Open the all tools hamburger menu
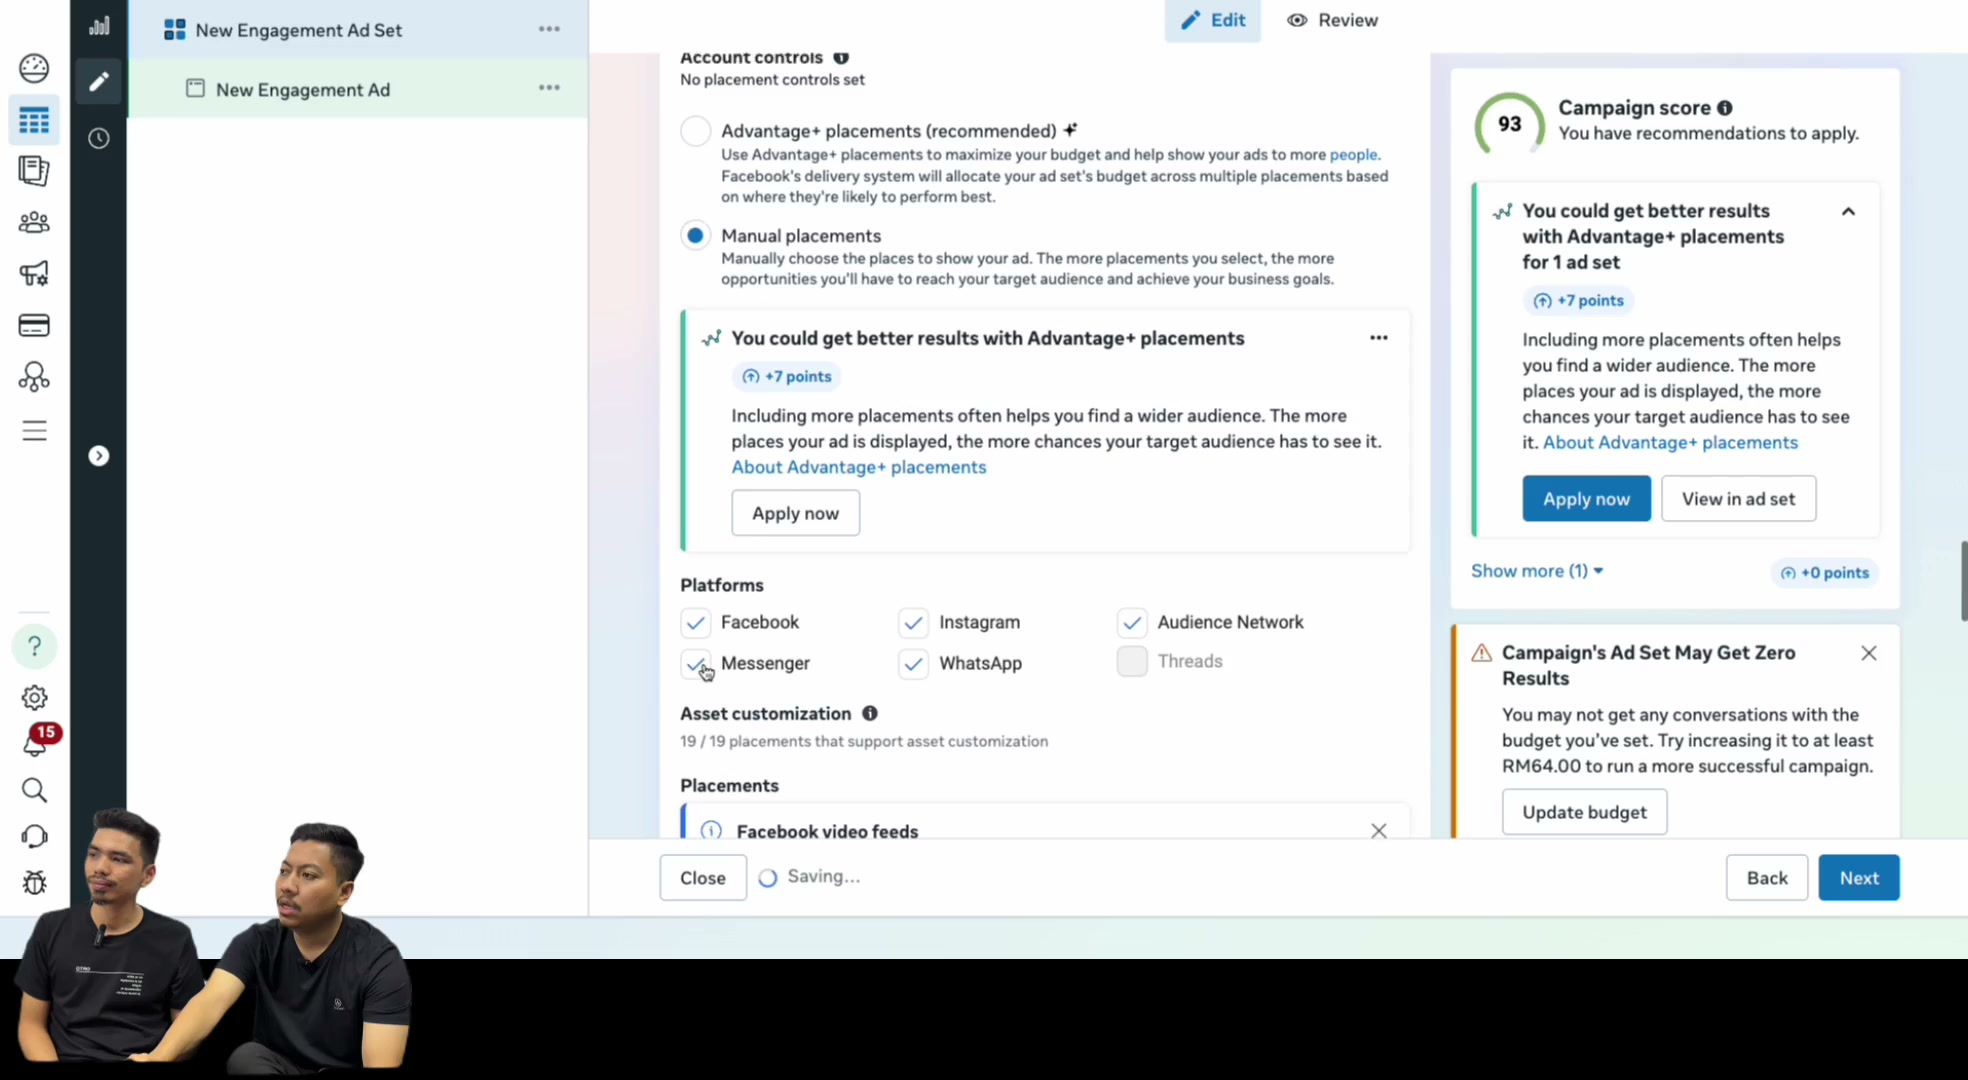1968x1080 pixels. 34,430
